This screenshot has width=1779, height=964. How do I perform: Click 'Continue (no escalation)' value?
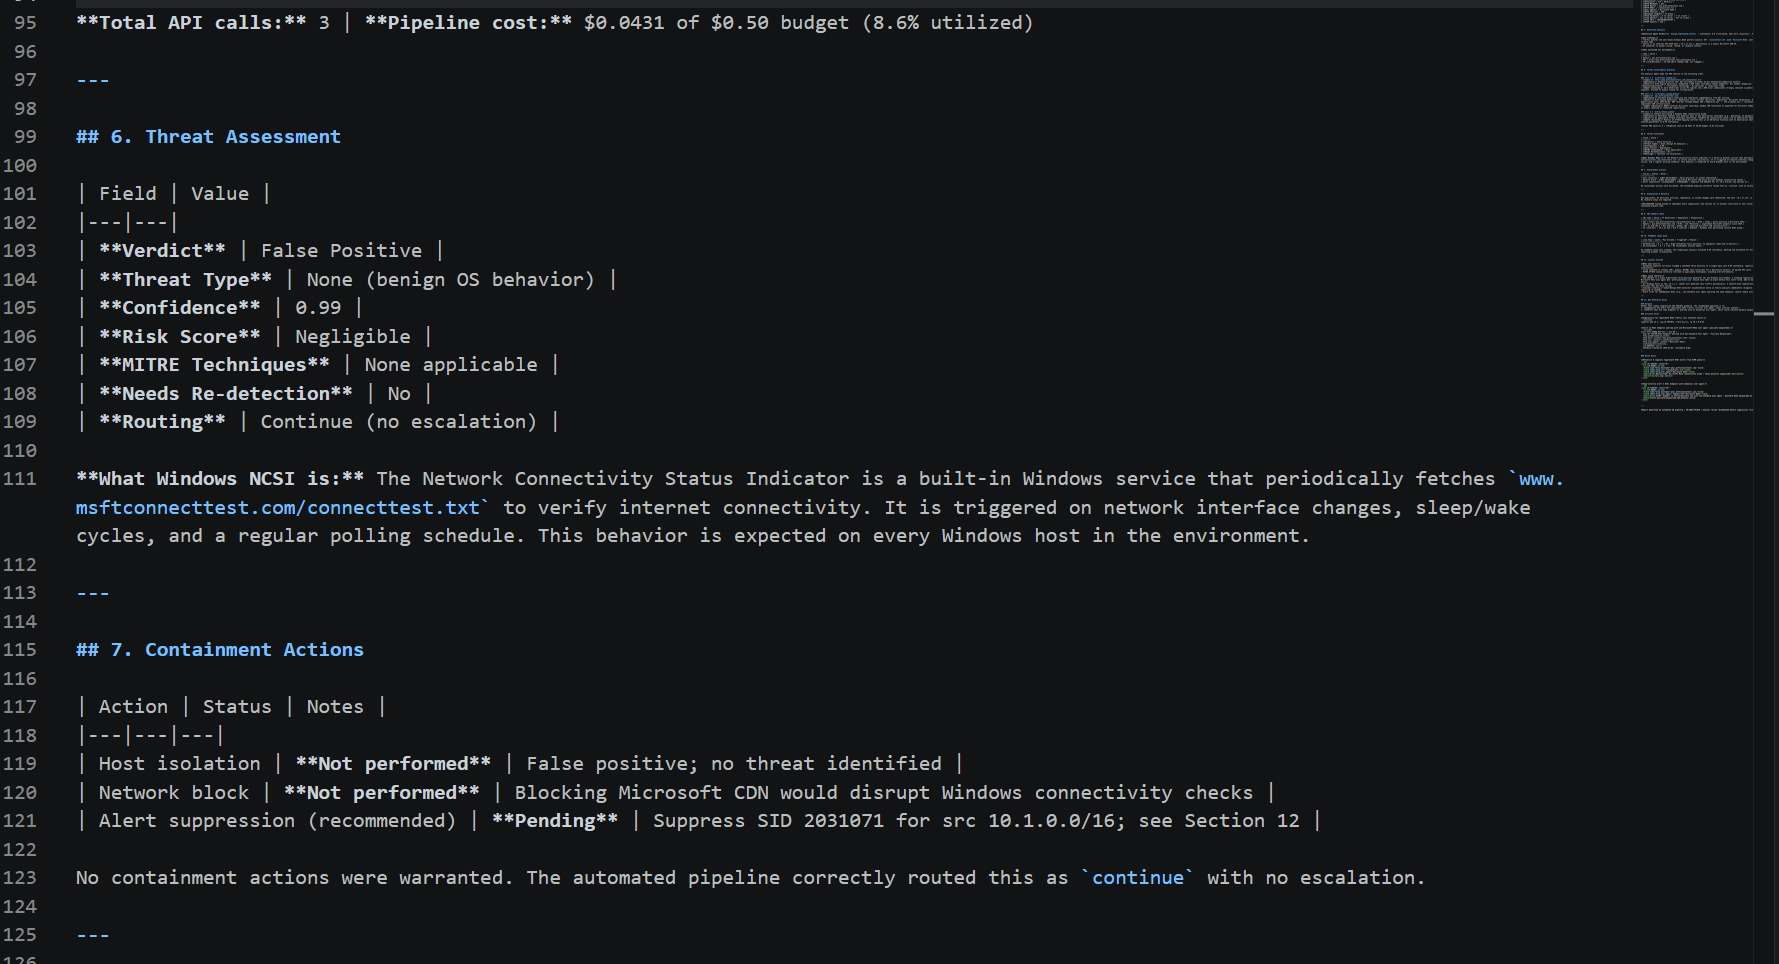pyautogui.click(x=398, y=422)
